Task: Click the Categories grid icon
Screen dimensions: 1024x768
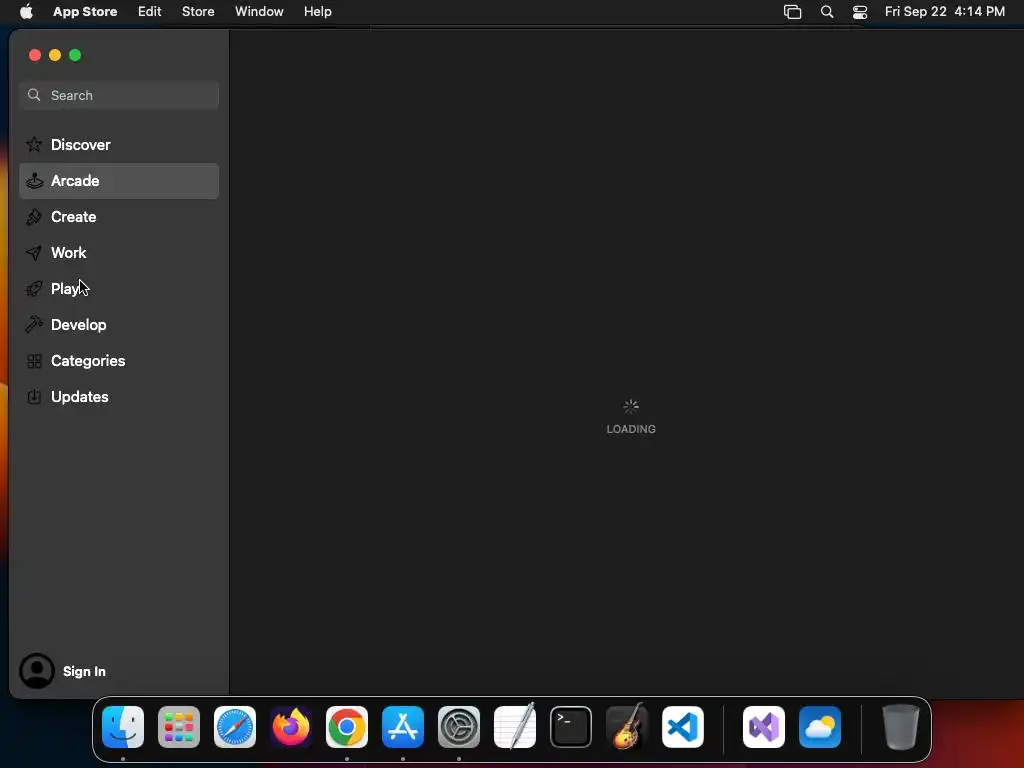Action: click(x=34, y=361)
